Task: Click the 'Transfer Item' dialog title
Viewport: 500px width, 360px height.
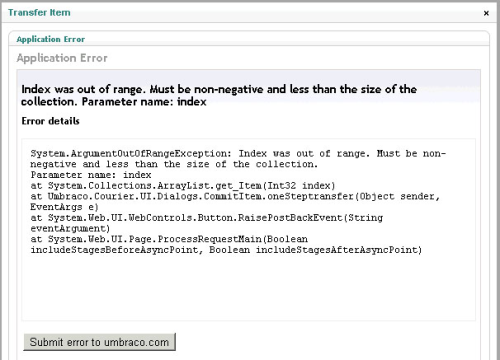Action: [x=39, y=13]
